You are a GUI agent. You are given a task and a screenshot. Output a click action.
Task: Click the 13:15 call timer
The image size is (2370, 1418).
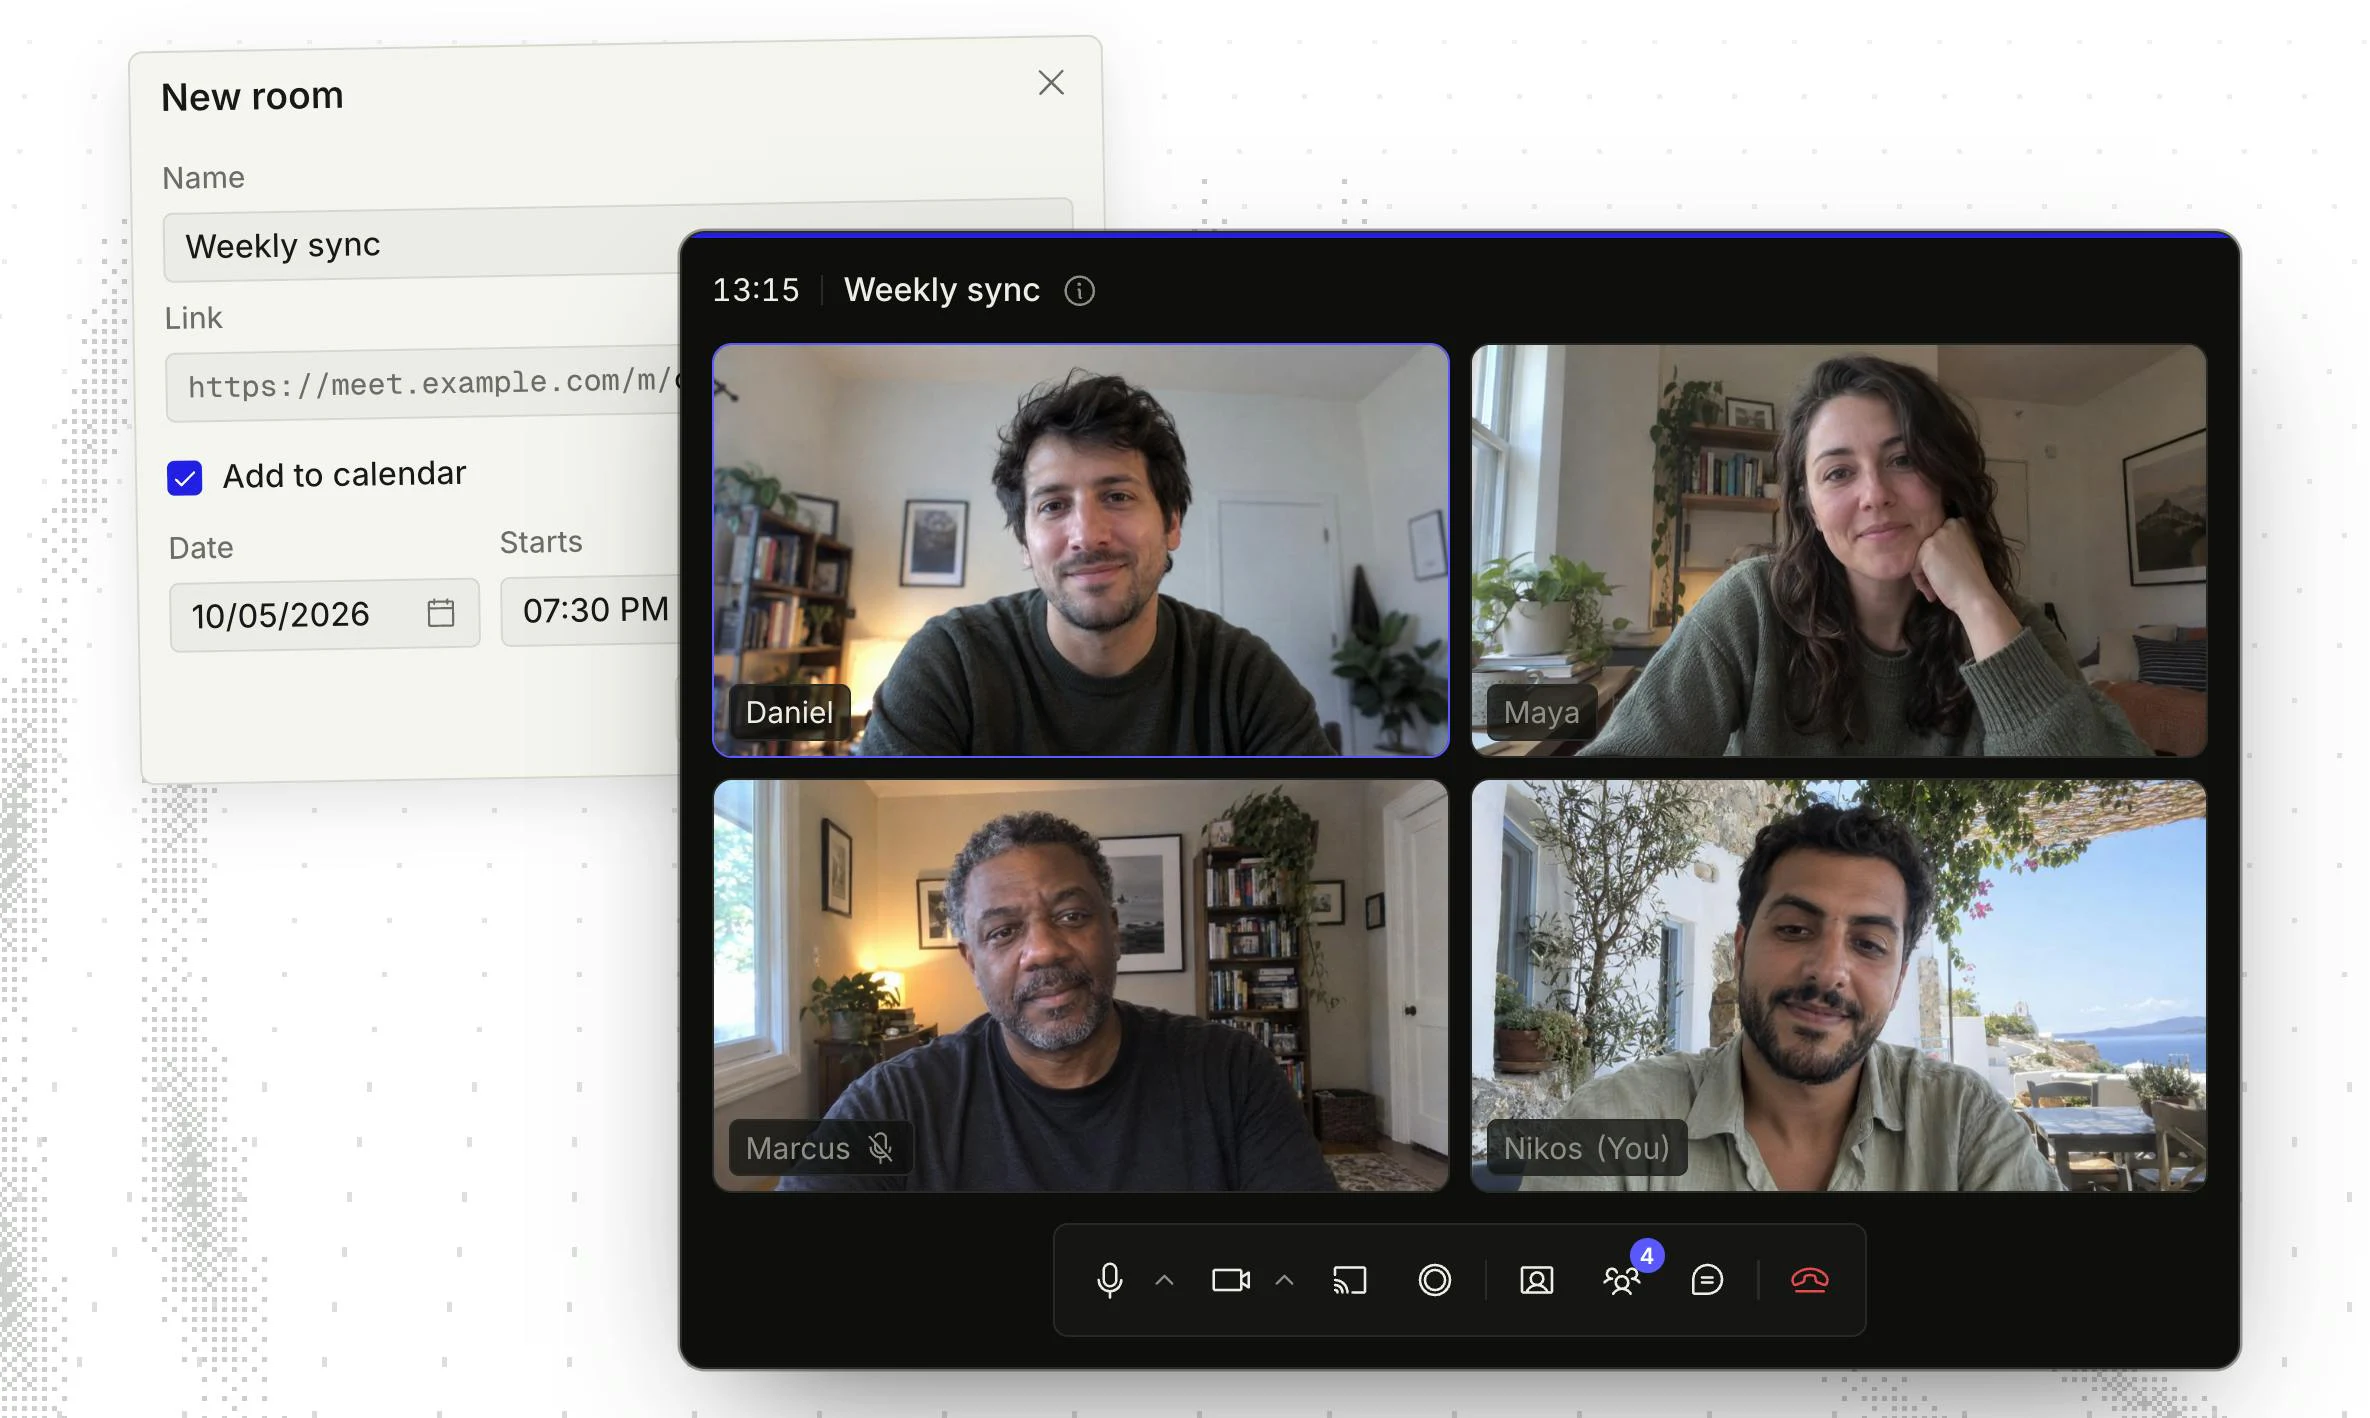(756, 290)
